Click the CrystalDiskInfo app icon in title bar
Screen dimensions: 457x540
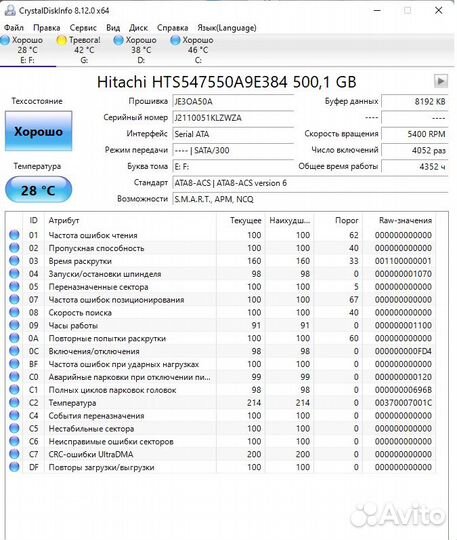click(10, 10)
